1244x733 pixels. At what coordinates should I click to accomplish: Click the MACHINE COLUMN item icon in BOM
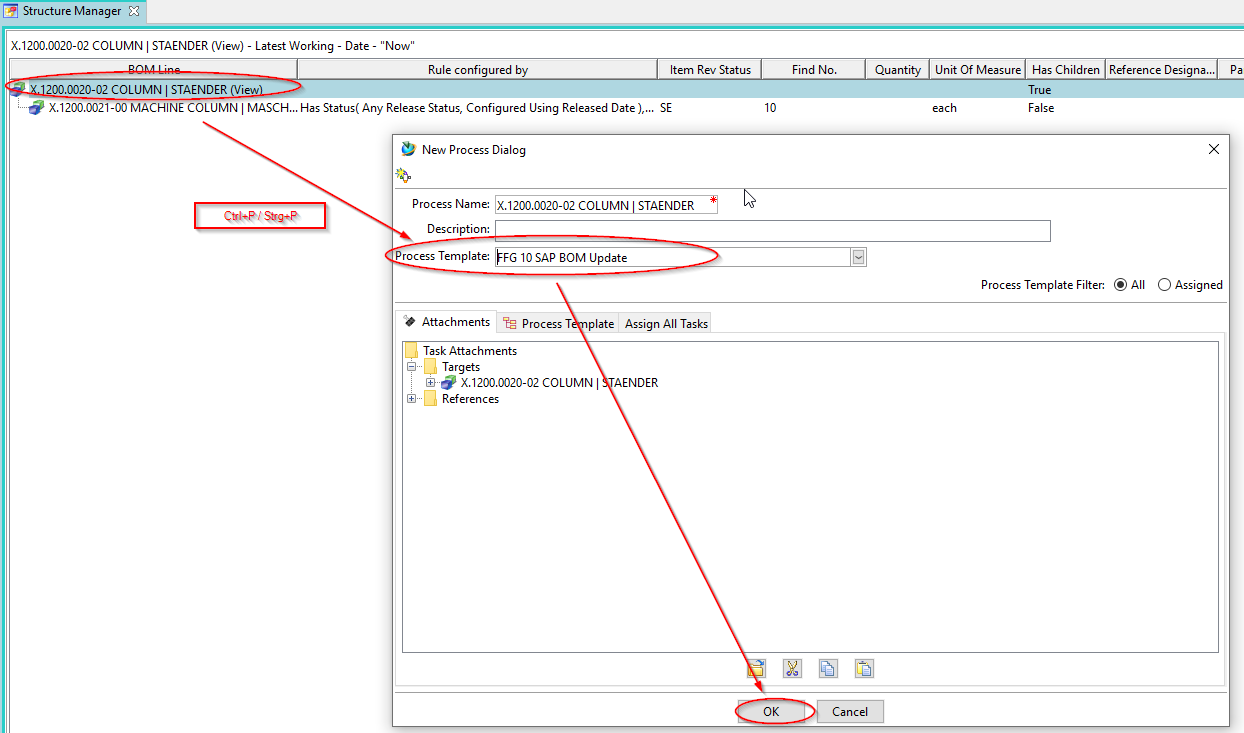tap(37, 108)
